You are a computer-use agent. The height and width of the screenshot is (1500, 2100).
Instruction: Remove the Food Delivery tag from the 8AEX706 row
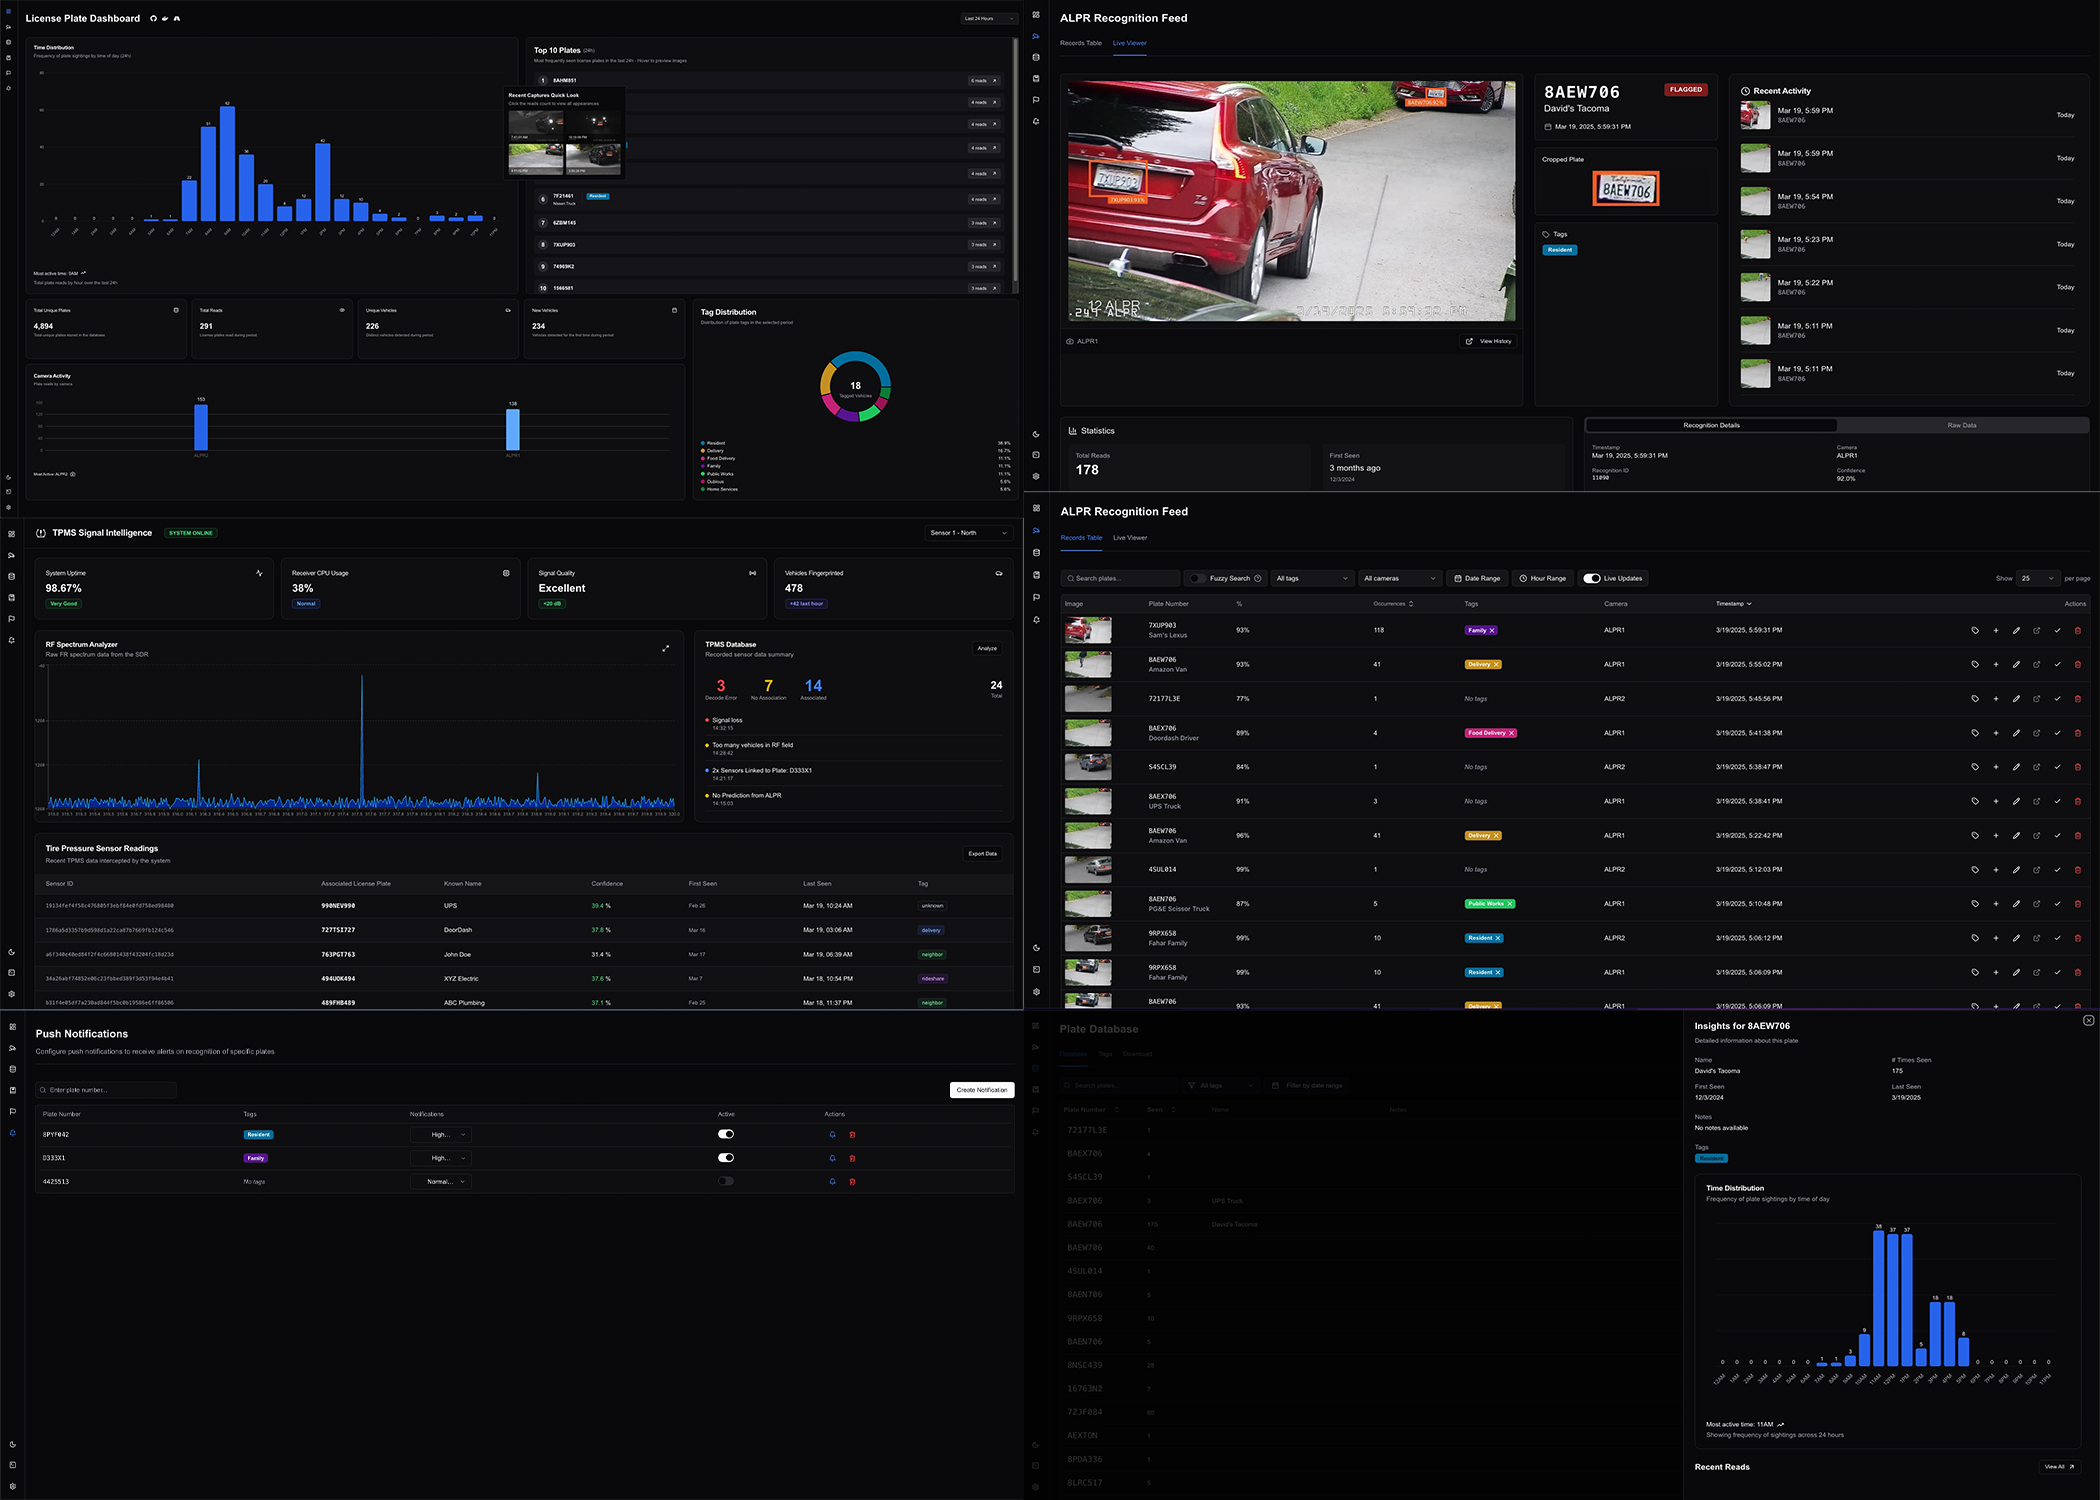point(1511,733)
